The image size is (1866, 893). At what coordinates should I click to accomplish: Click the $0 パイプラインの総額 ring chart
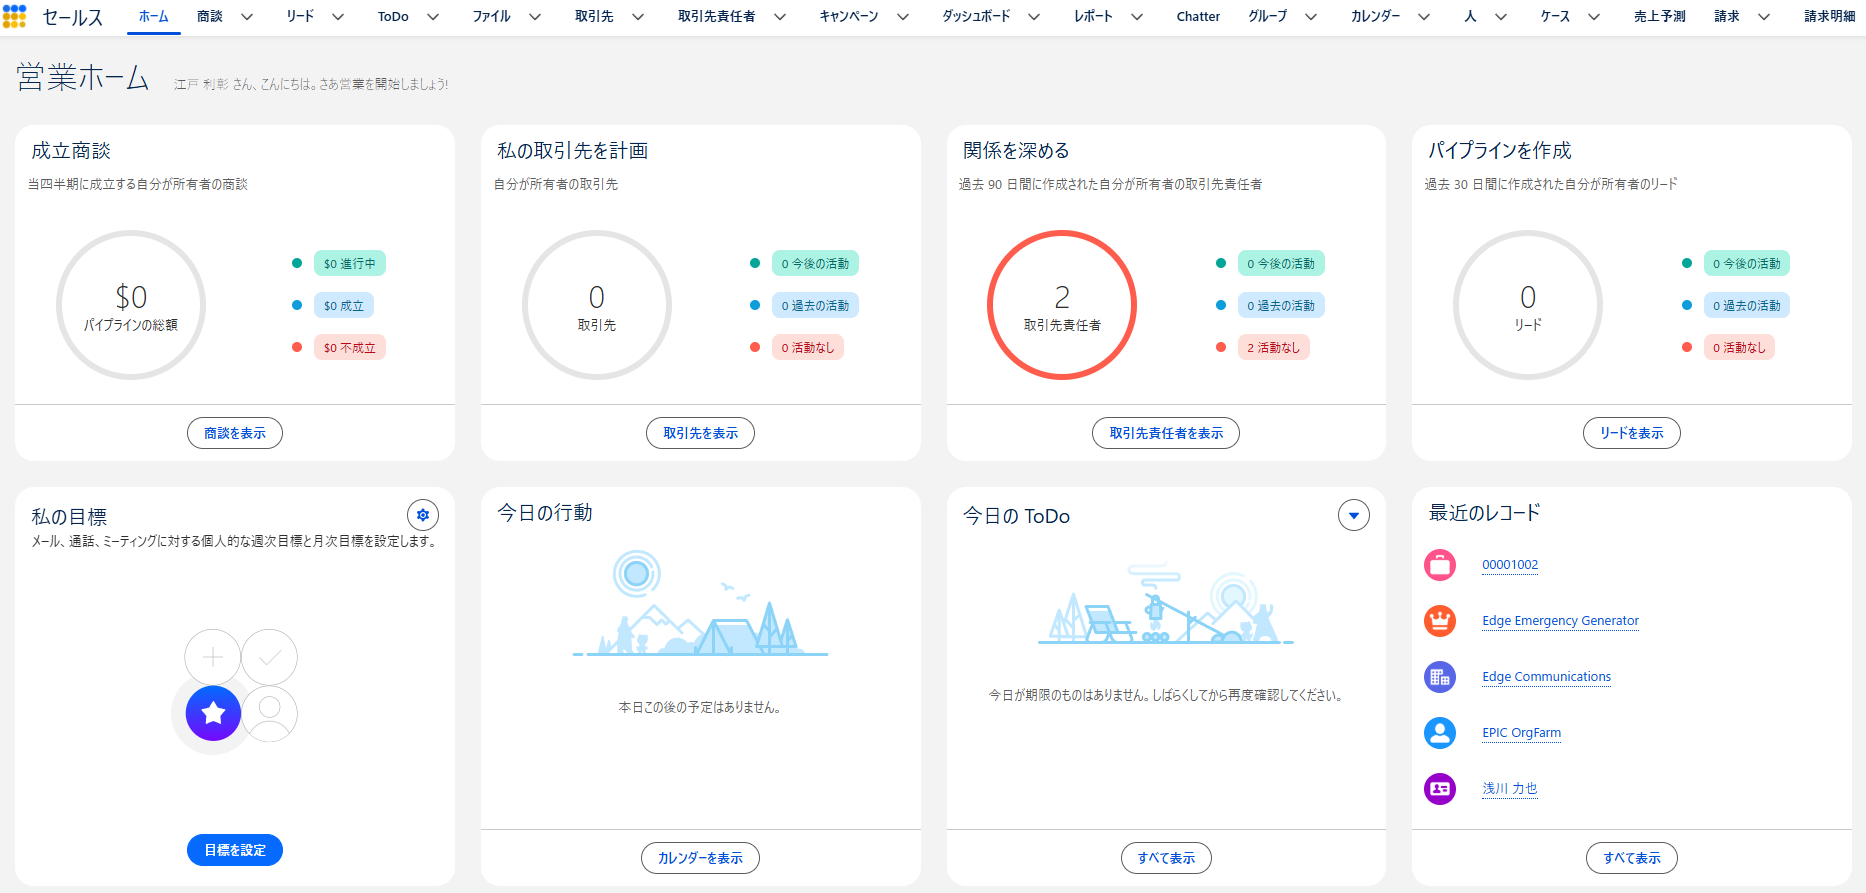(131, 305)
